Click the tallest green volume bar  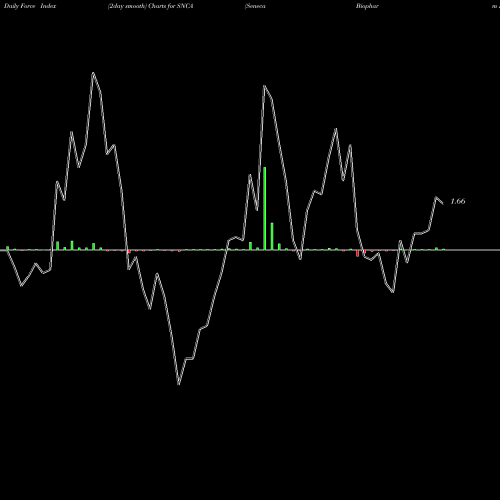pyautogui.click(x=265, y=208)
